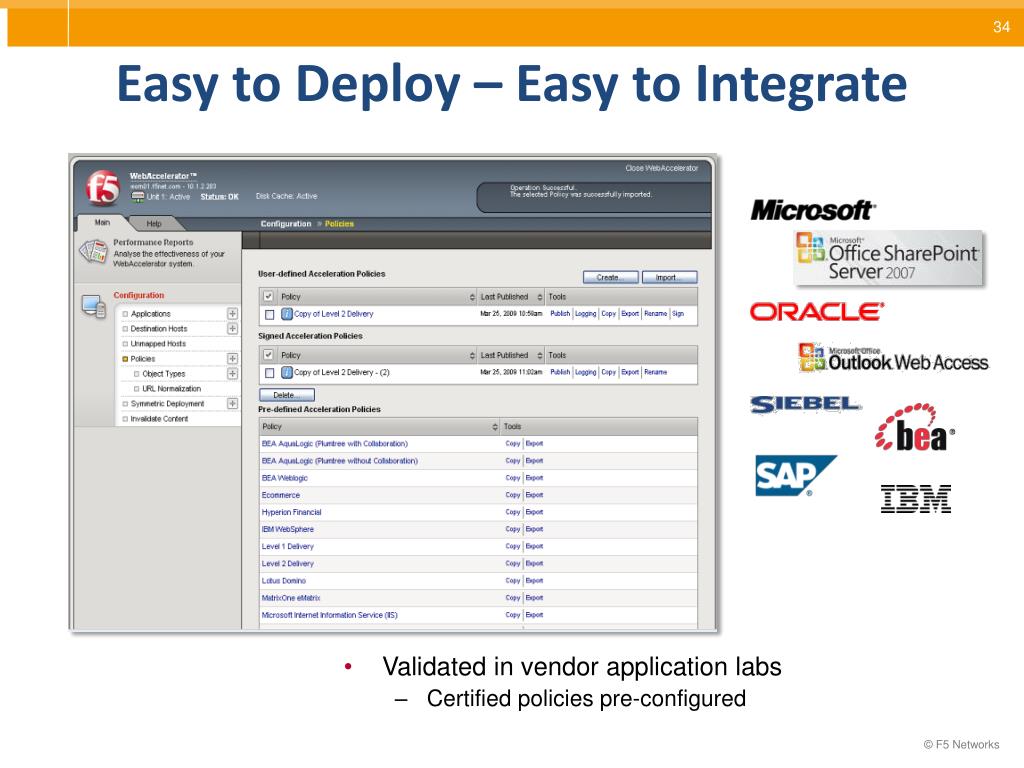Image resolution: width=1024 pixels, height=768 pixels.
Task: Click the Close WebAccelerator link
Action: click(662, 168)
